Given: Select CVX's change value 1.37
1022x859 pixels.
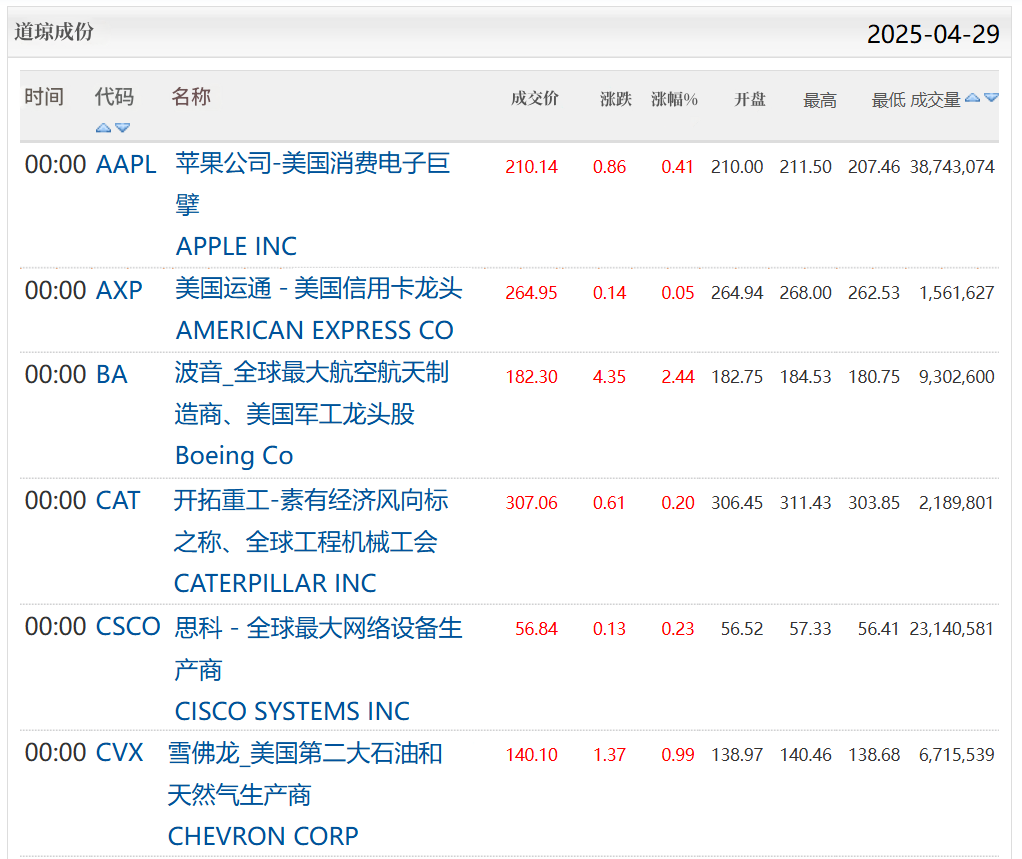Looking at the screenshot, I should (609, 755).
